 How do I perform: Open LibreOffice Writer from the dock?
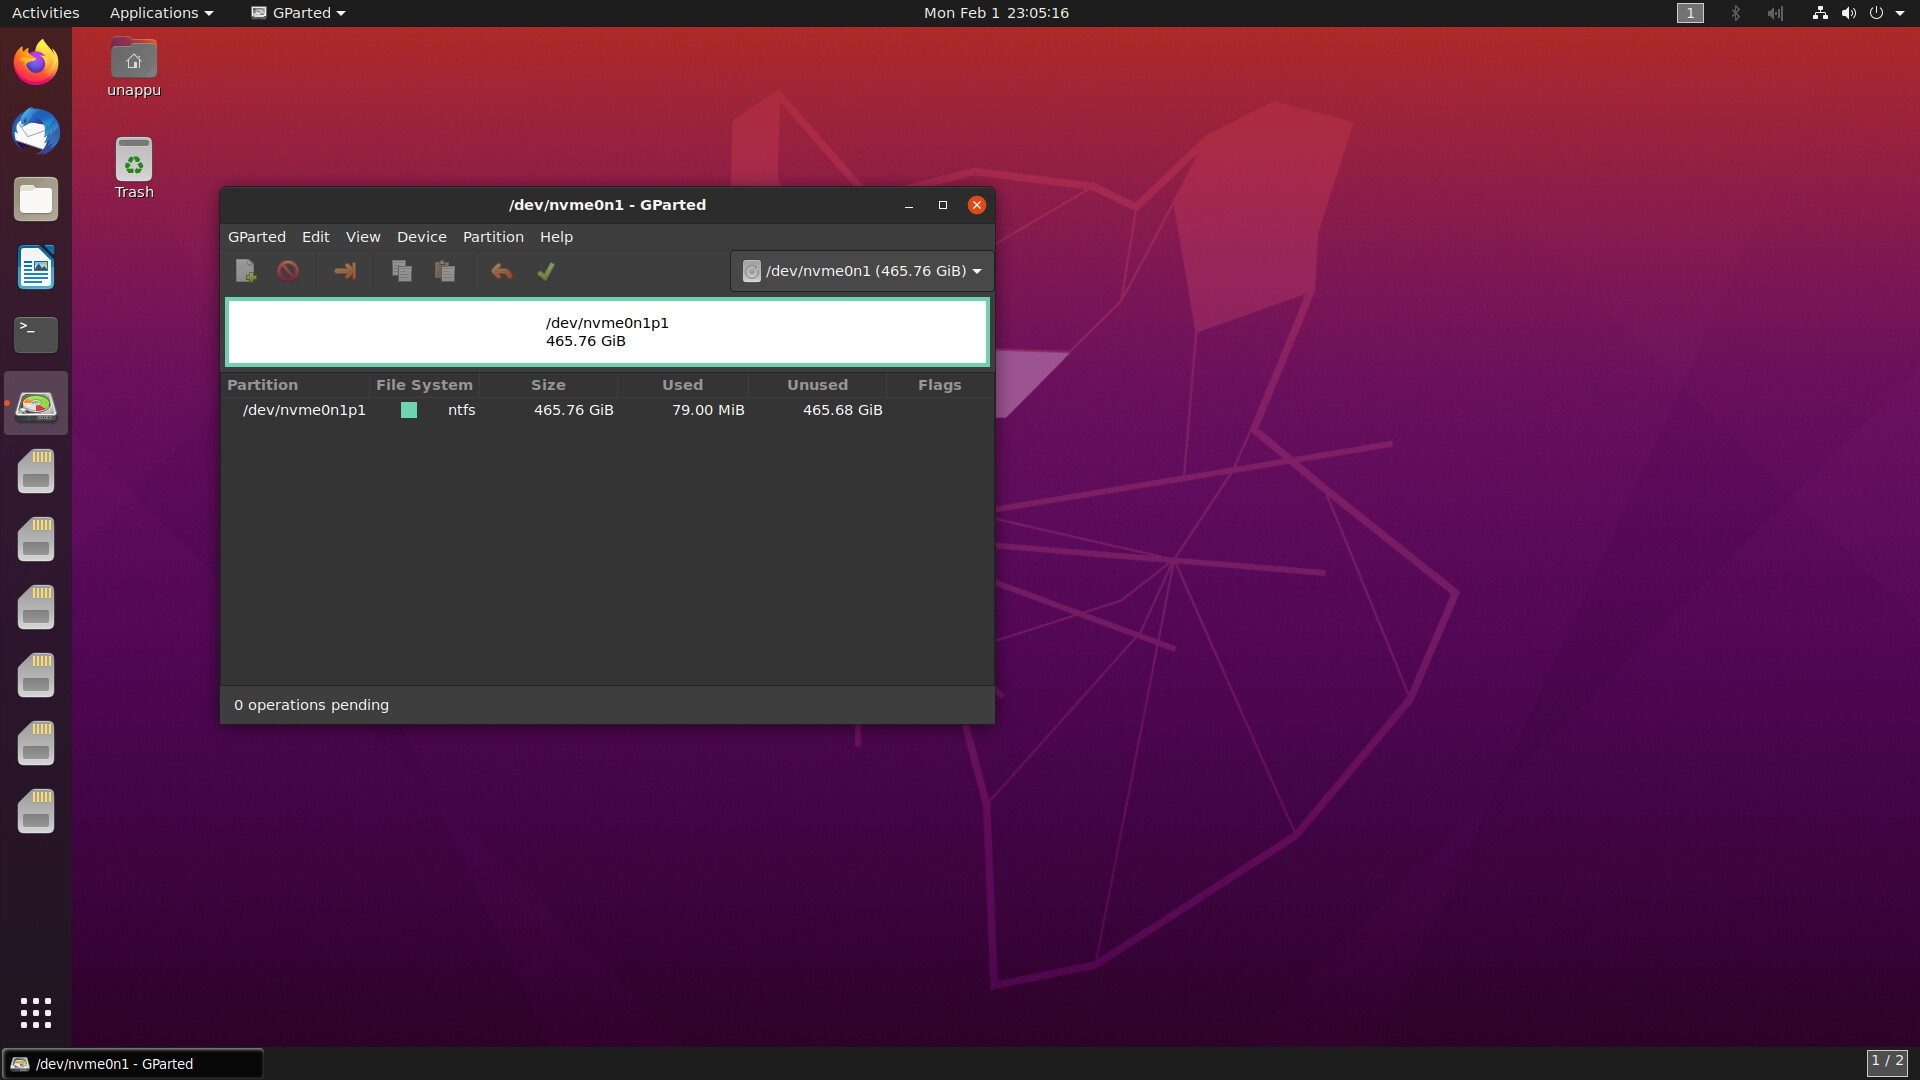(36, 267)
